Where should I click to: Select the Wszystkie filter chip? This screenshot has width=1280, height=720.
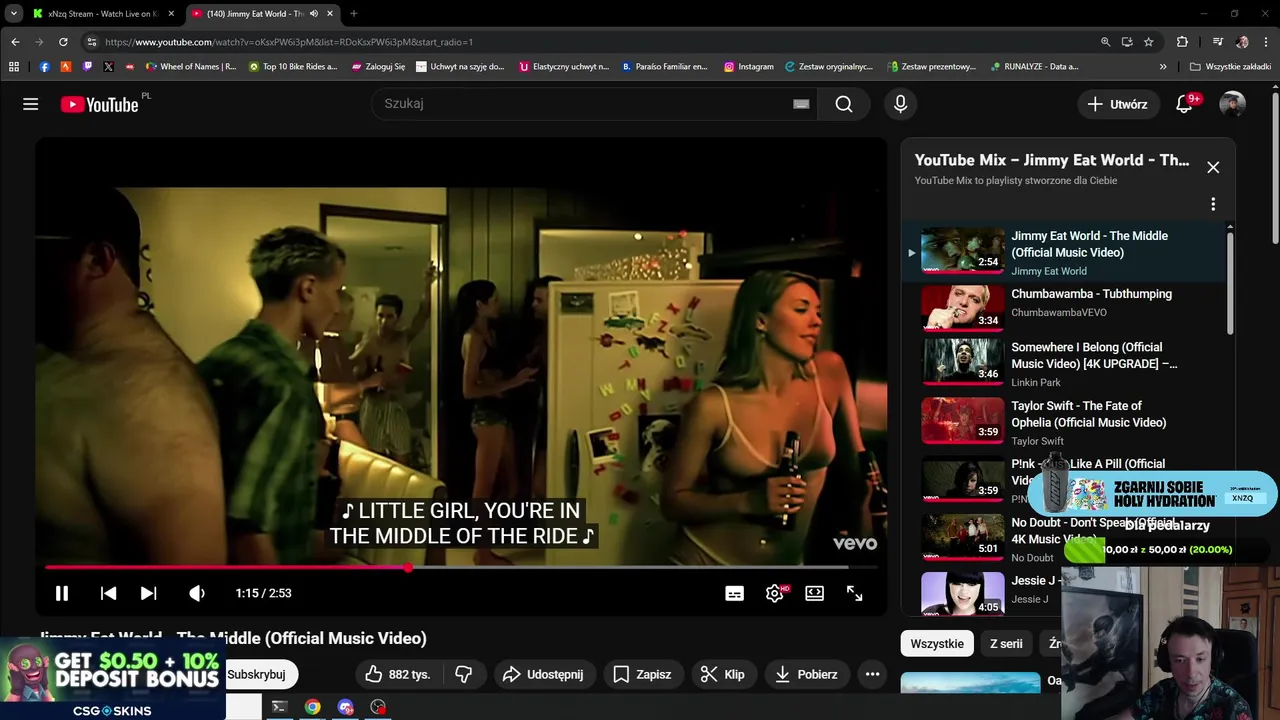point(937,644)
